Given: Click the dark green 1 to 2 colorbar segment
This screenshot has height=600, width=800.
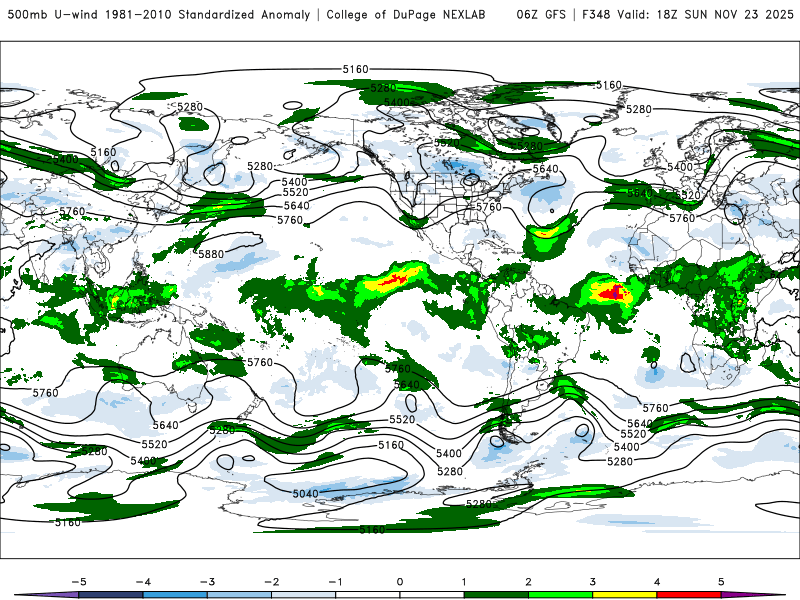Looking at the screenshot, I should (x=496, y=595).
